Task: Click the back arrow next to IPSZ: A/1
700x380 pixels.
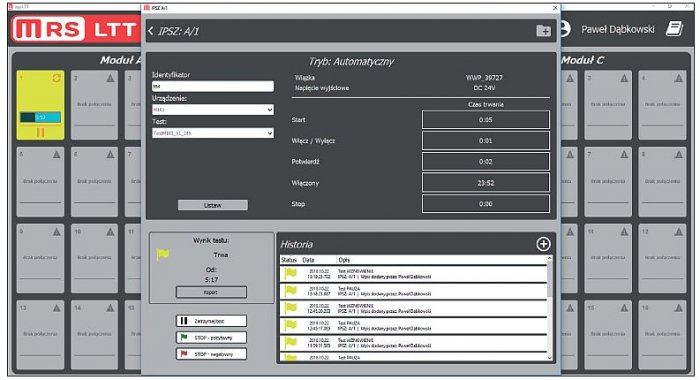Action: click(x=150, y=31)
